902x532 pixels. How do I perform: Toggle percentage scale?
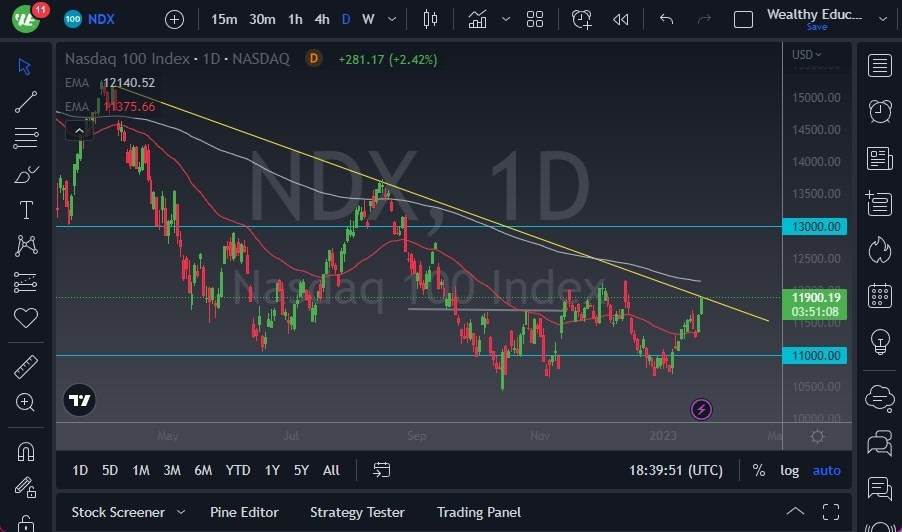pyautogui.click(x=759, y=470)
